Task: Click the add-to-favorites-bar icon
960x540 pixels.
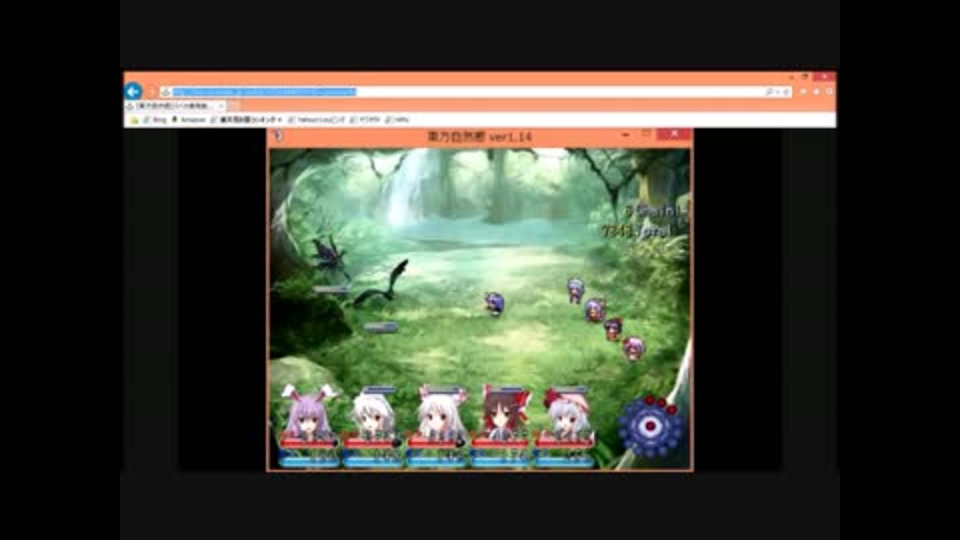Action: click(133, 120)
